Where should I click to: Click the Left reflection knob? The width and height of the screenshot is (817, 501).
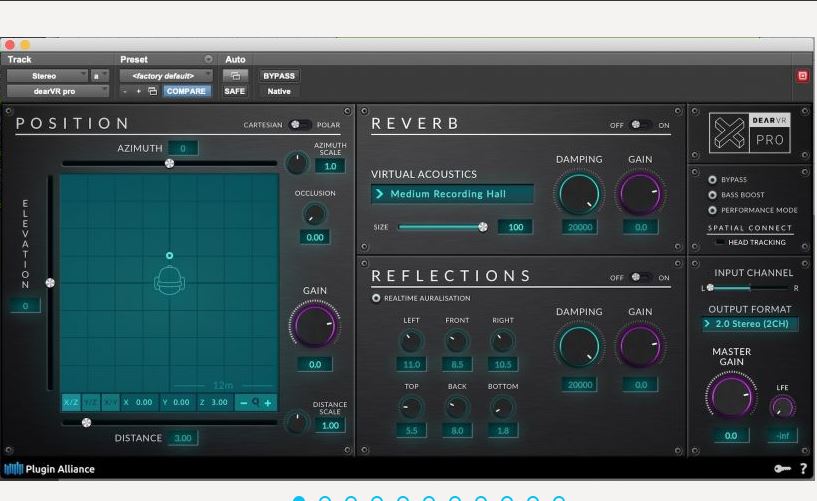click(x=411, y=342)
